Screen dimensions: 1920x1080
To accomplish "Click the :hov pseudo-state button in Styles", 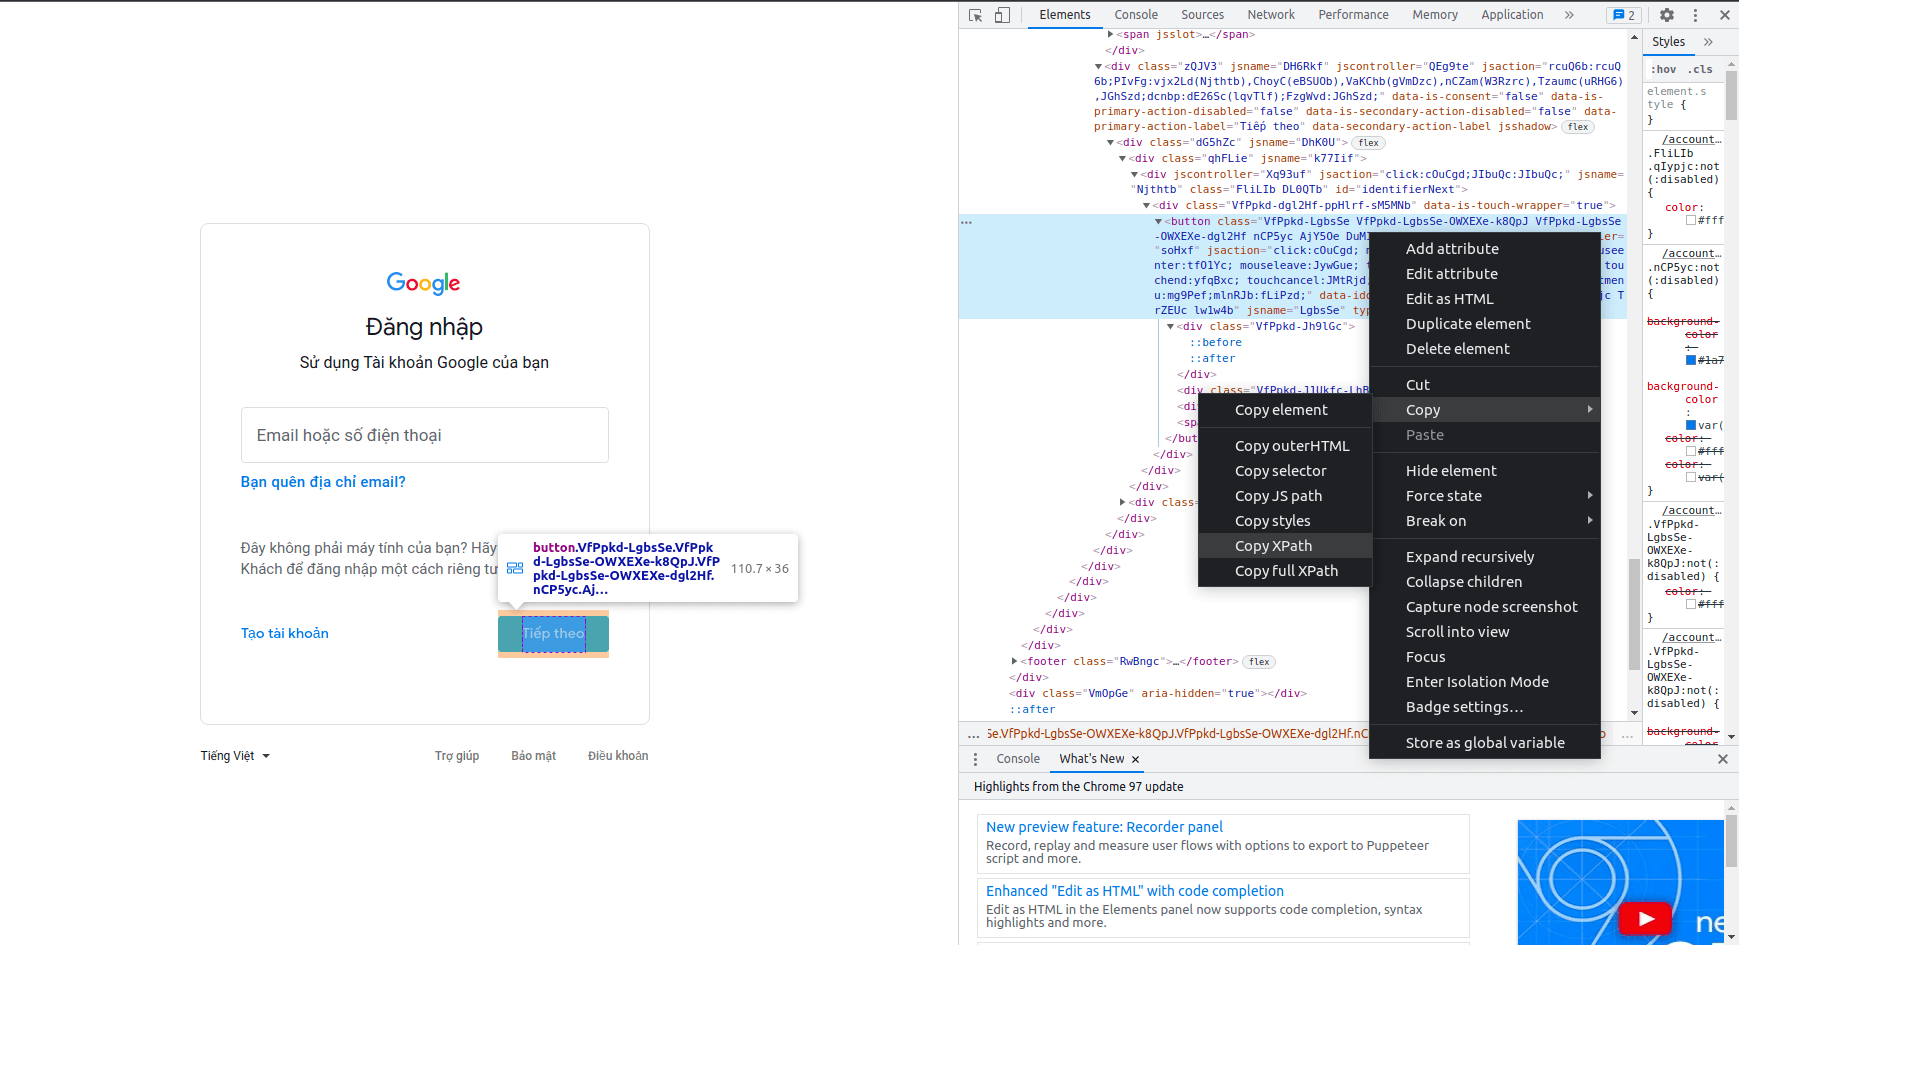I will [1665, 69].
